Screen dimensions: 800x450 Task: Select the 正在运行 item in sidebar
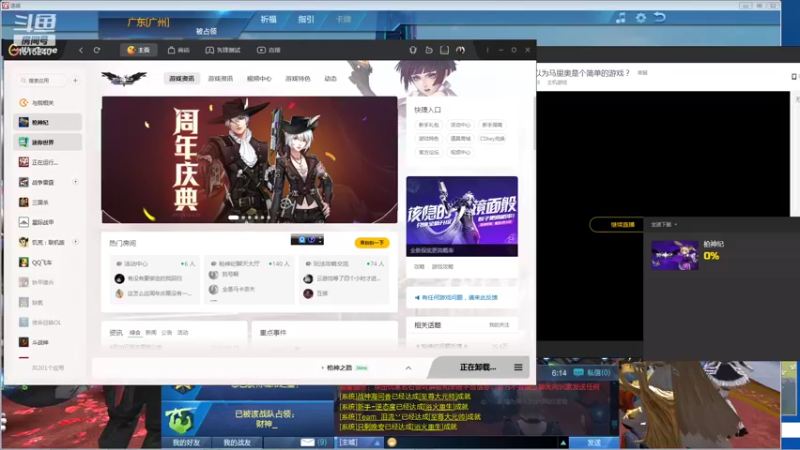pos(47,162)
